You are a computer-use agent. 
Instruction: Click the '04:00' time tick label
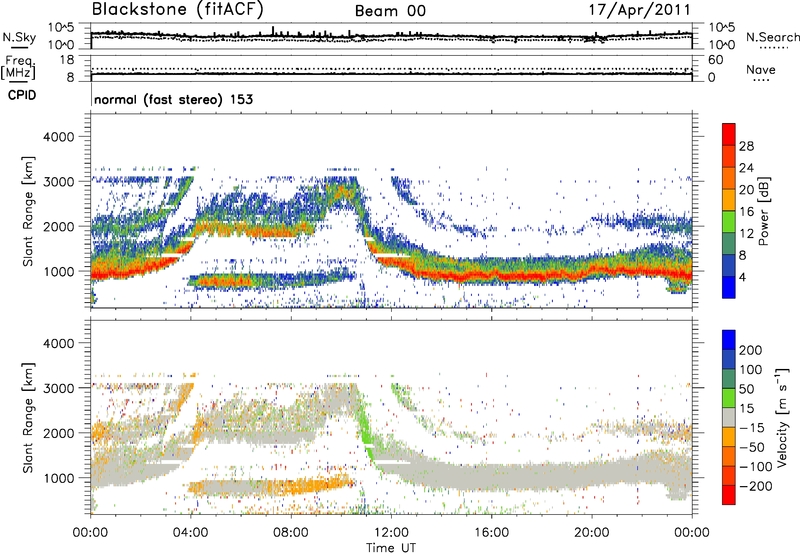tap(191, 533)
